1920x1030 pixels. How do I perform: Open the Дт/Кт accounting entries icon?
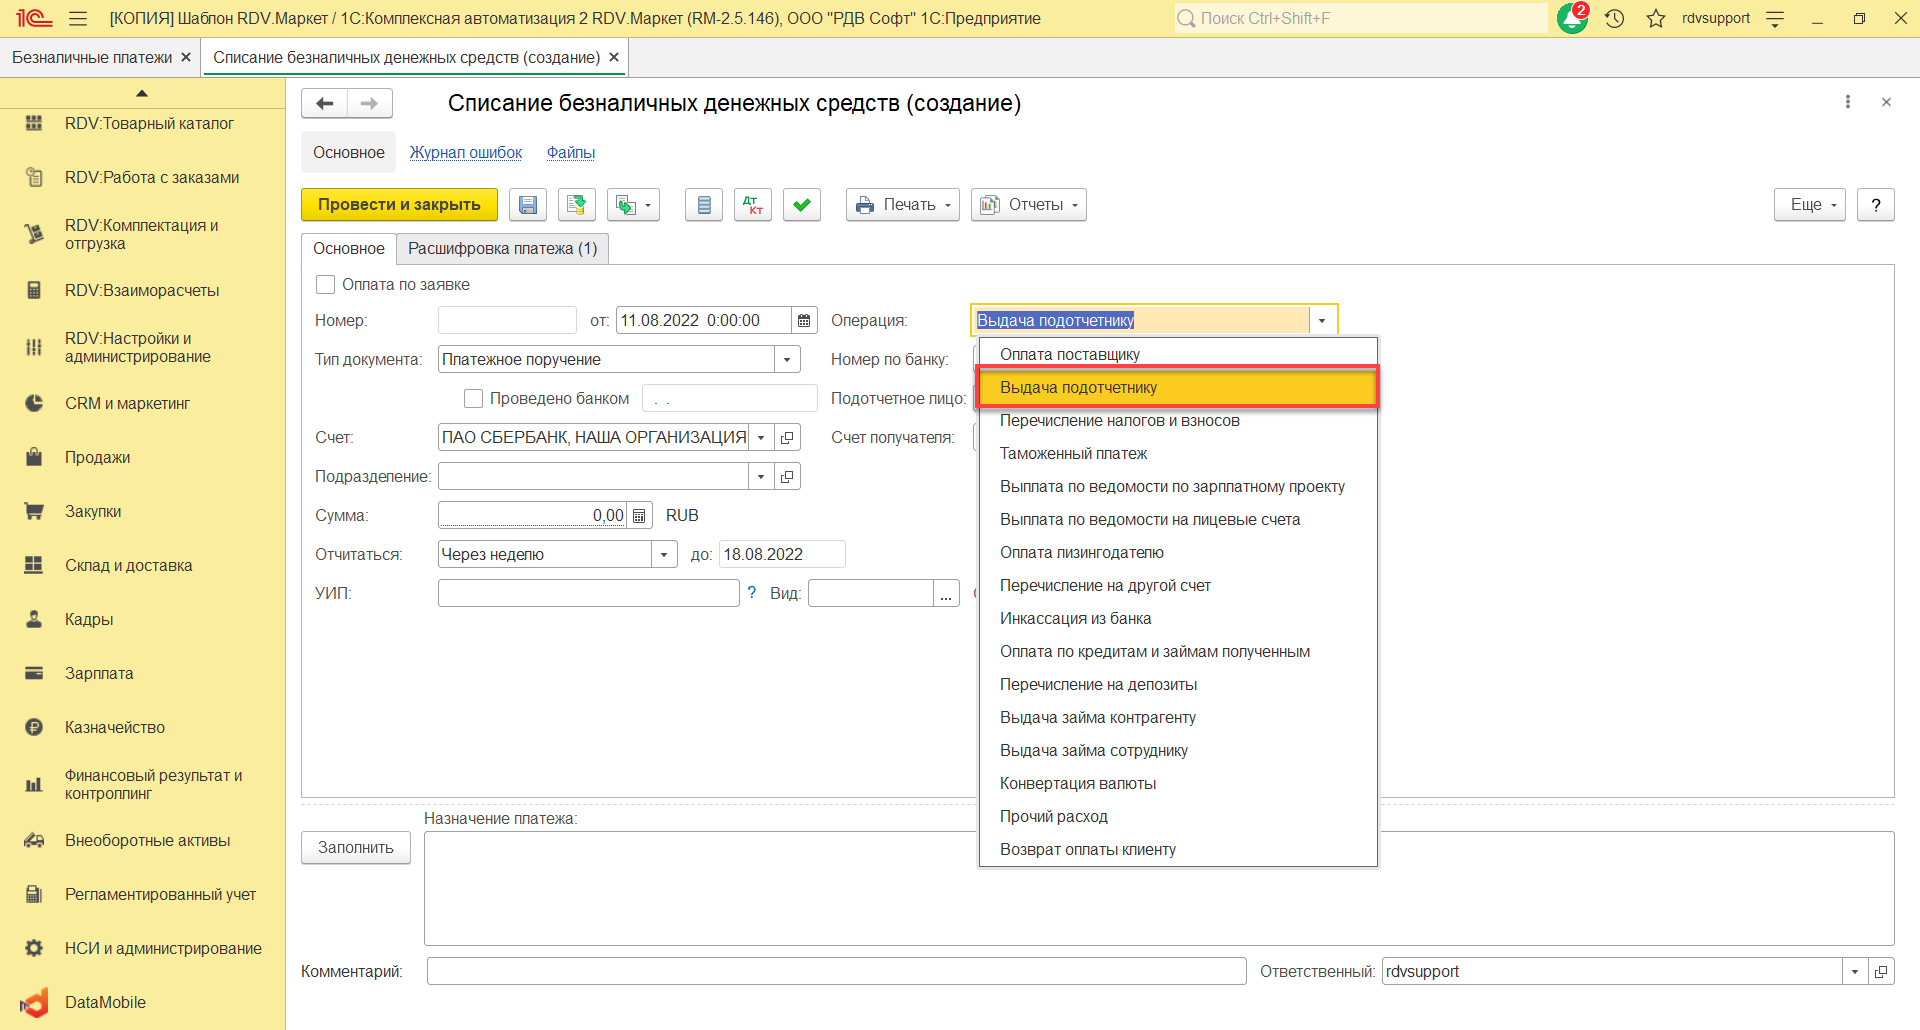coord(752,205)
